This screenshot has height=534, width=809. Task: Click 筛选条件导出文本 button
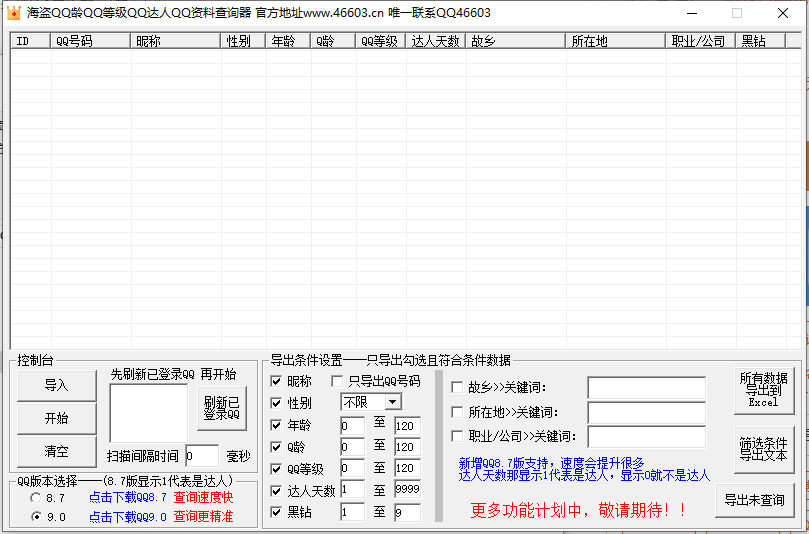(x=764, y=449)
